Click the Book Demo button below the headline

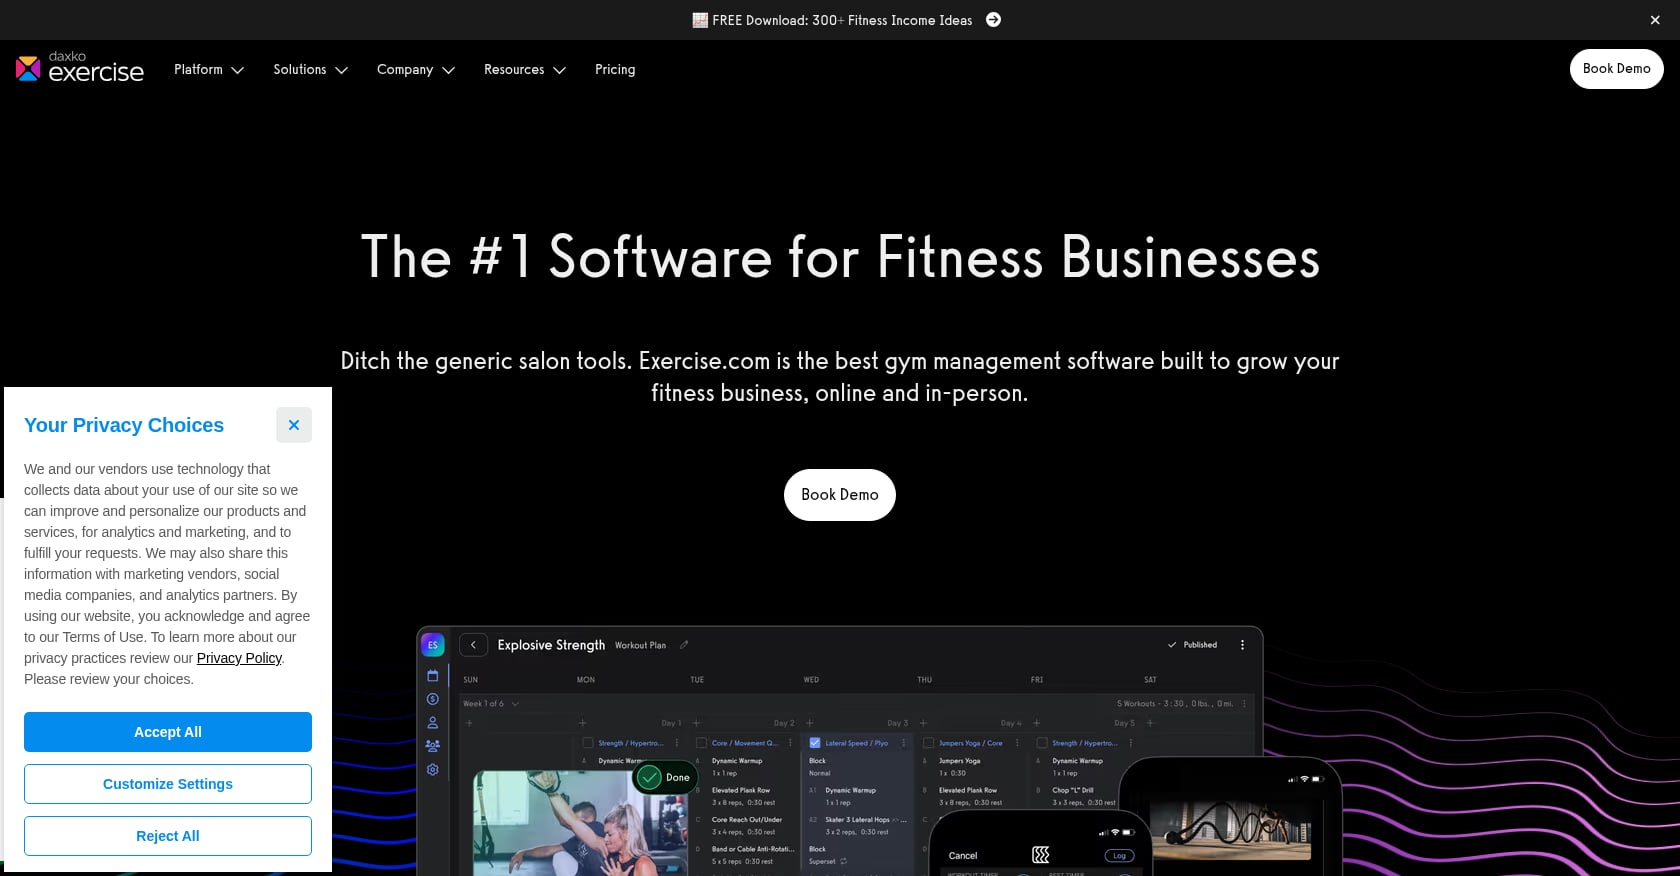tap(840, 495)
